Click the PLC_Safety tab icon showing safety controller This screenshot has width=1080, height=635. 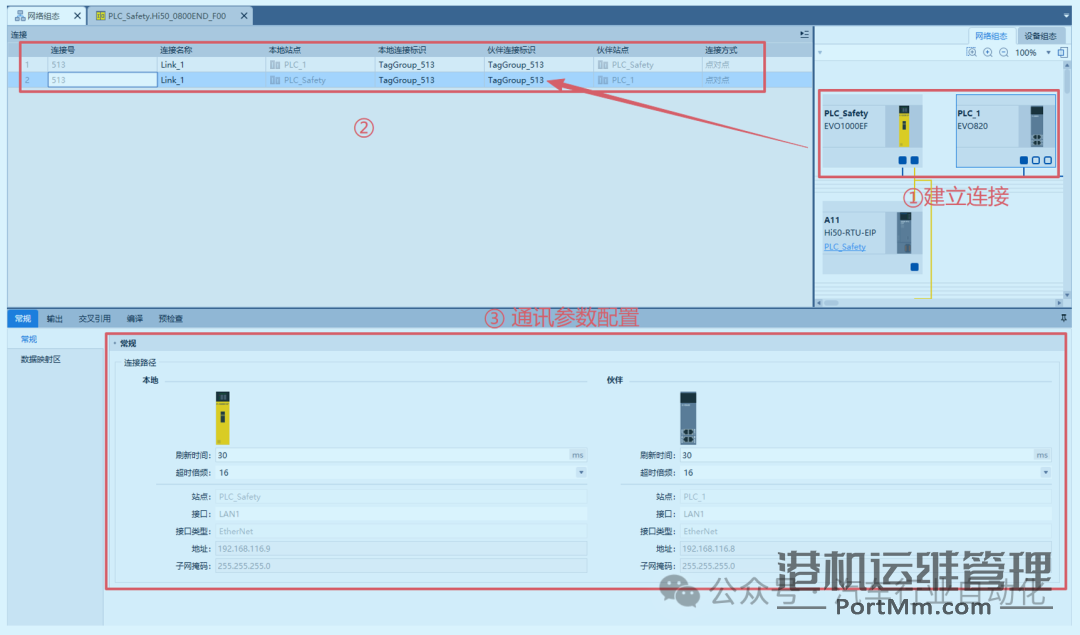(x=99, y=15)
